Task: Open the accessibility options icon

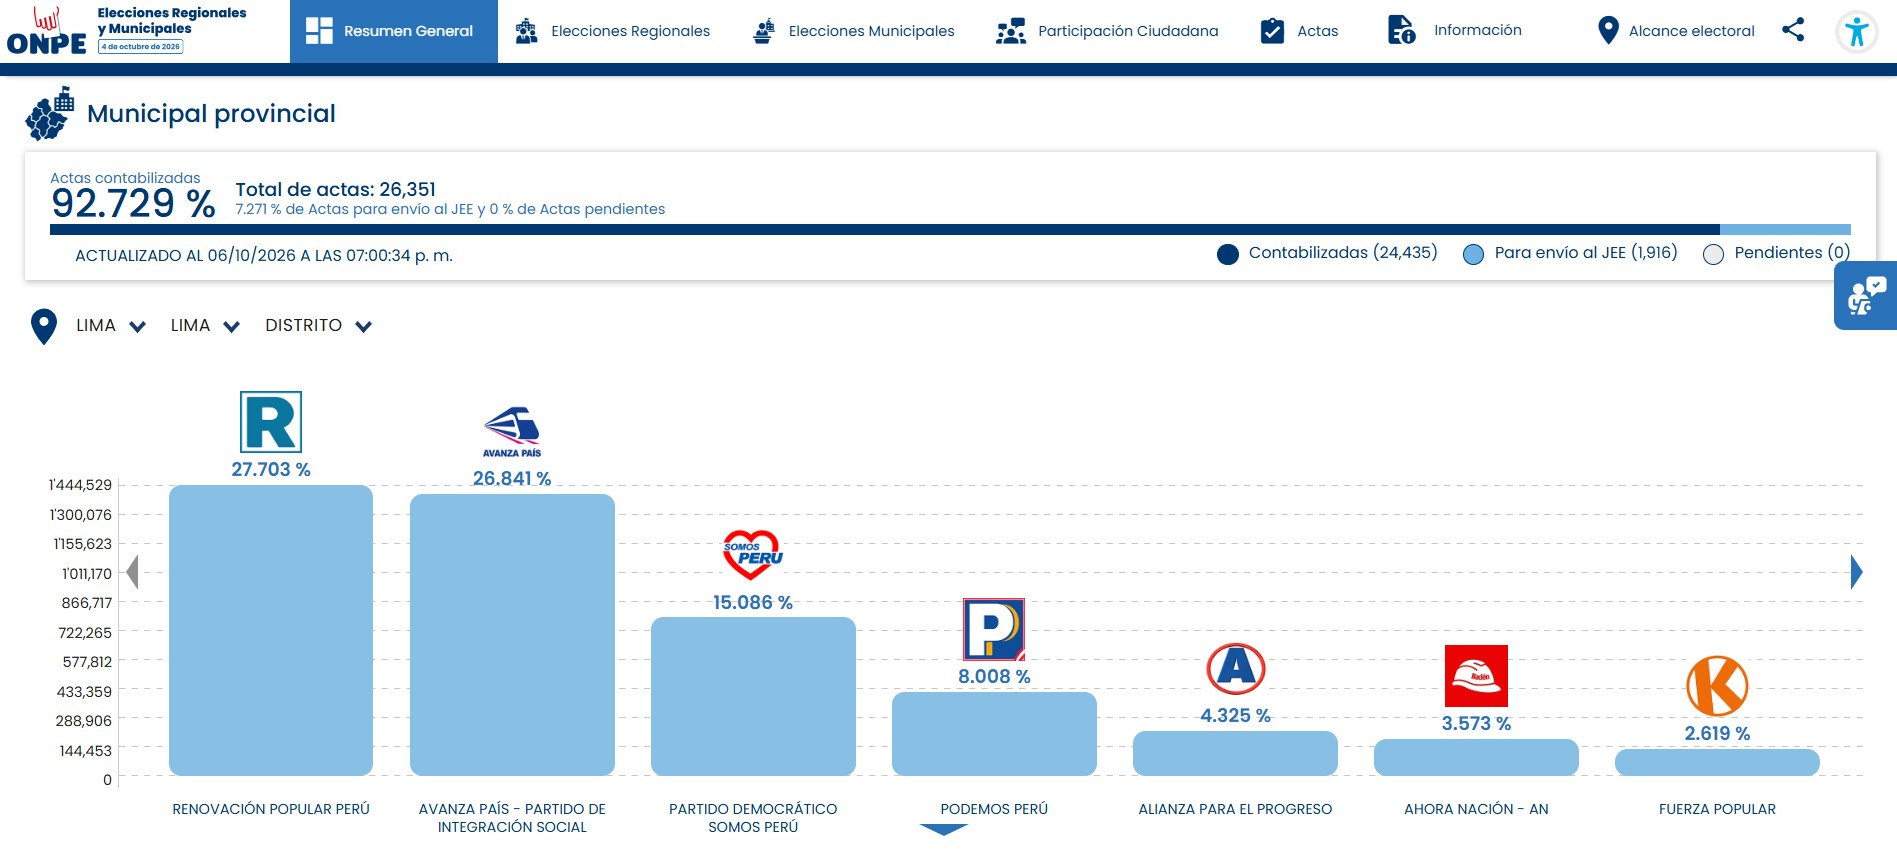Action: 1857,31
